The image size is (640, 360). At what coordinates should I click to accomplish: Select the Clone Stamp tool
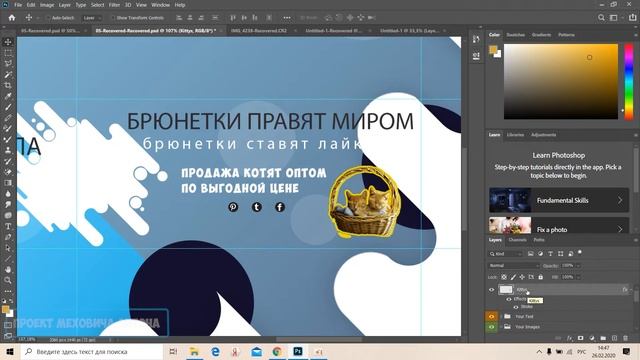pyautogui.click(x=8, y=150)
